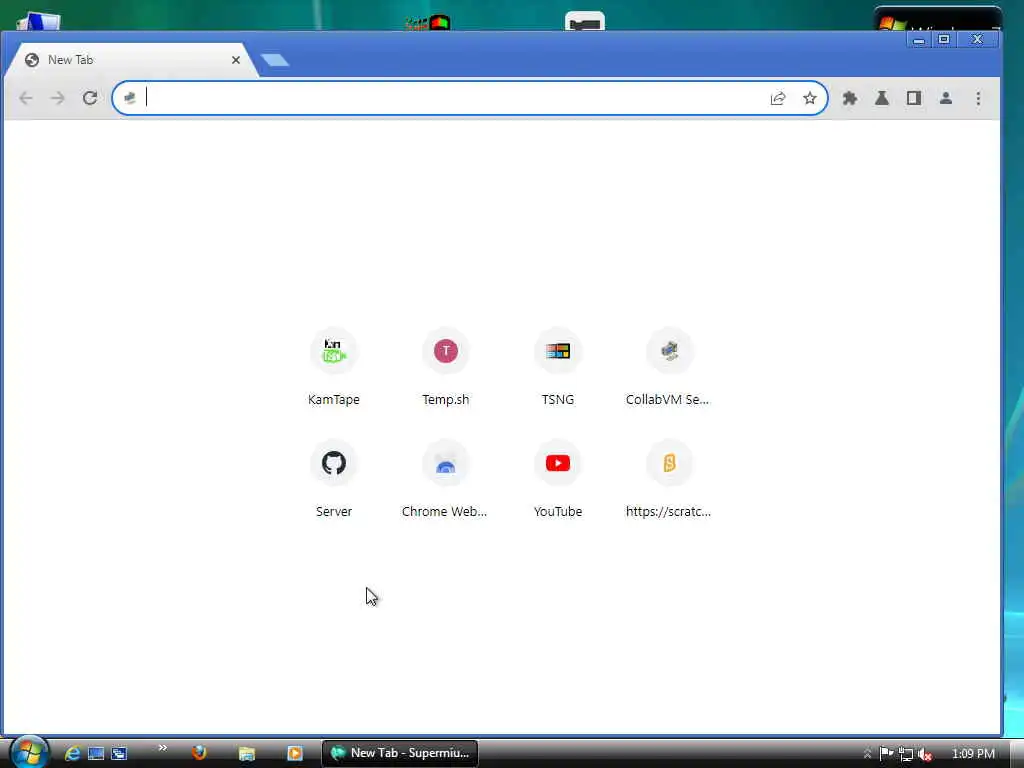Expand quick launch overflow chevron
This screenshot has width=1024, height=768.
[x=163, y=748]
